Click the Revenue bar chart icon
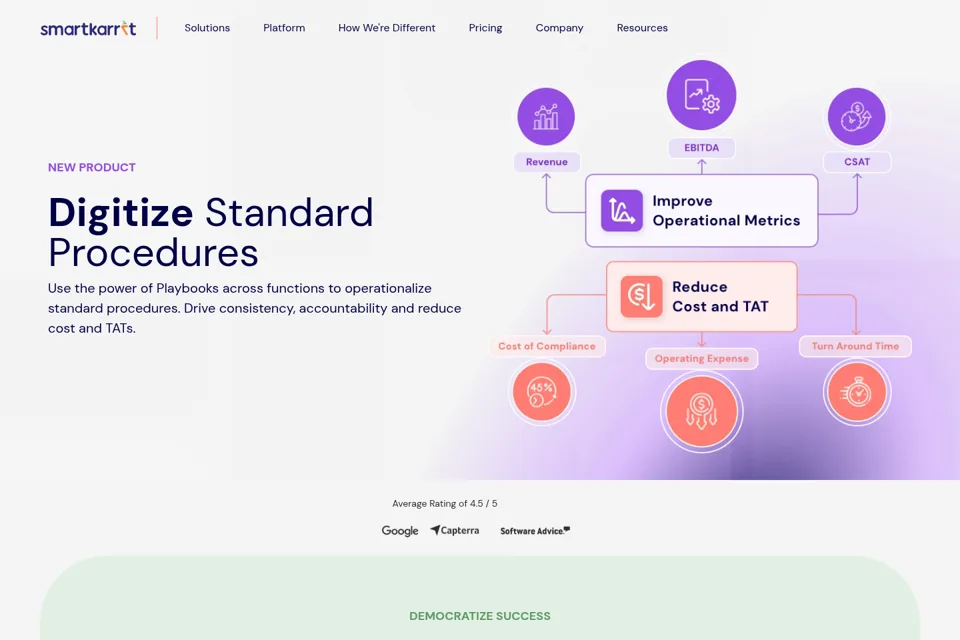 pyautogui.click(x=546, y=116)
